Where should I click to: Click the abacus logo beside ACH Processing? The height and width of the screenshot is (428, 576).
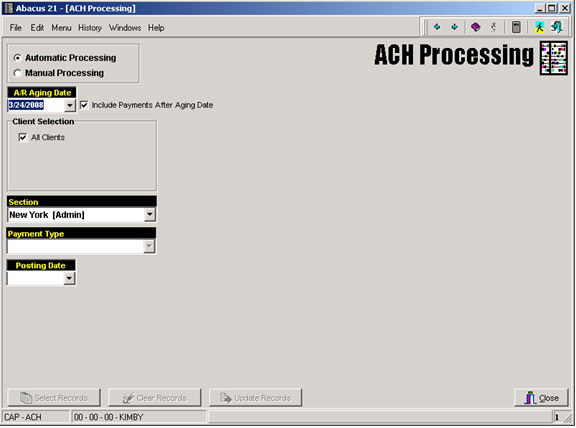coord(554,58)
